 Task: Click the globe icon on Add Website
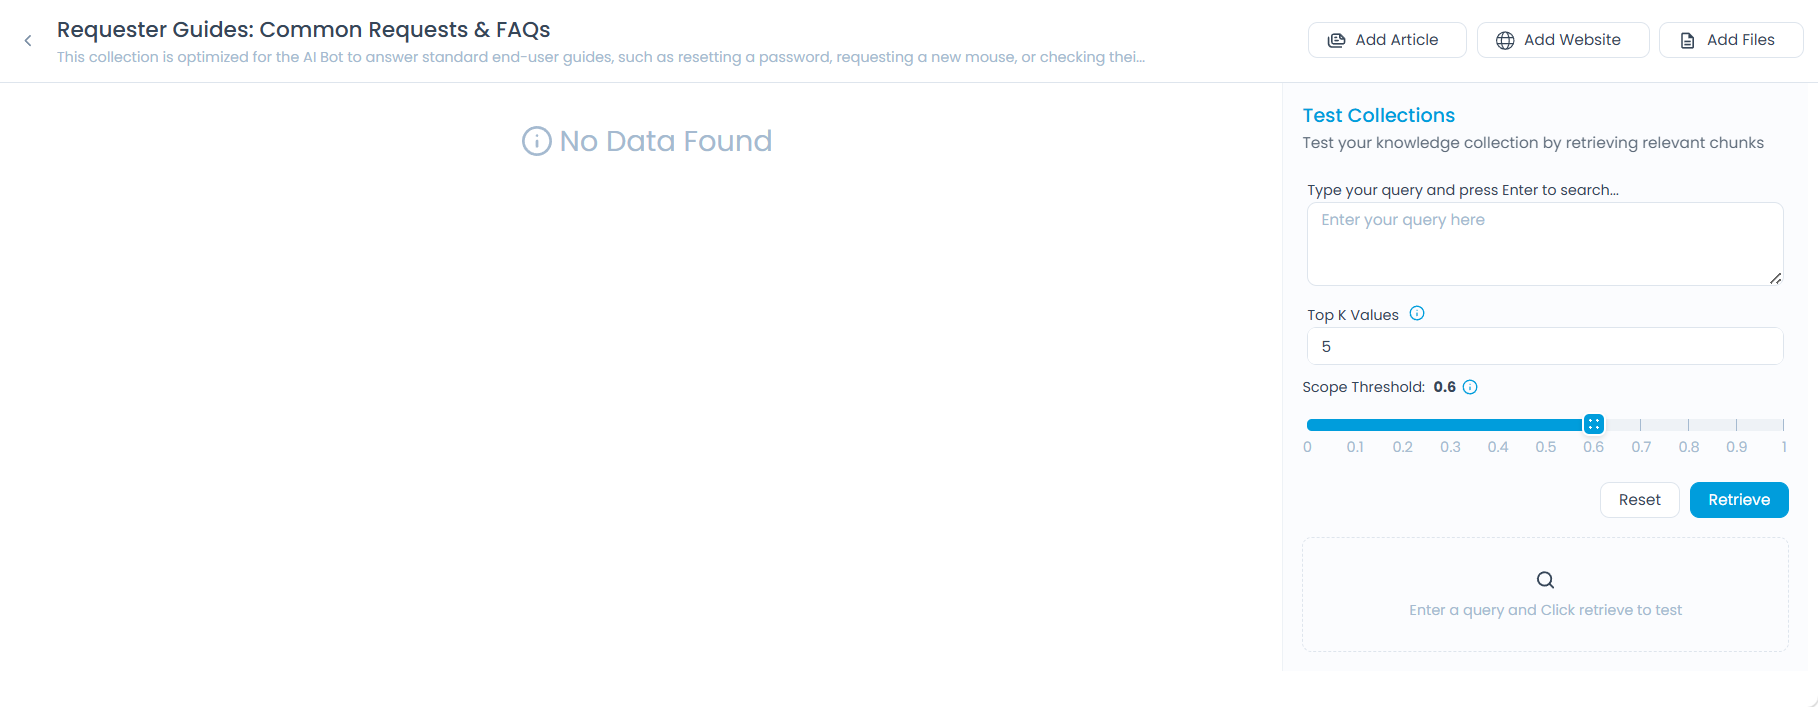click(1504, 40)
